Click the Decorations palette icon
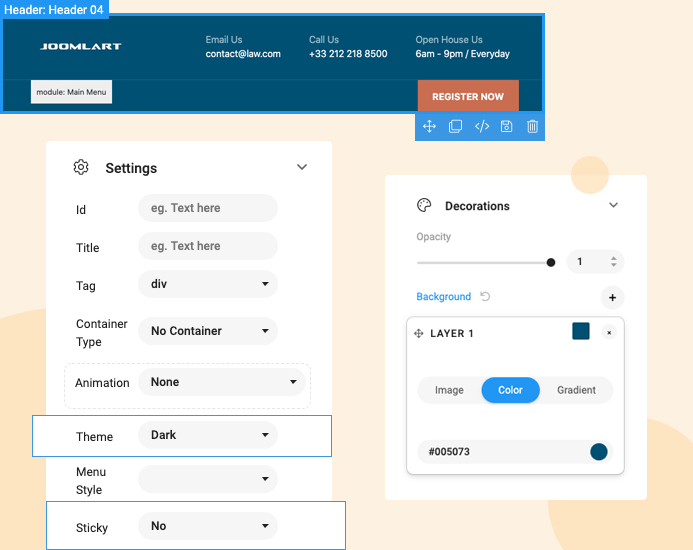Screen dimensions: 693x550 pos(424,205)
